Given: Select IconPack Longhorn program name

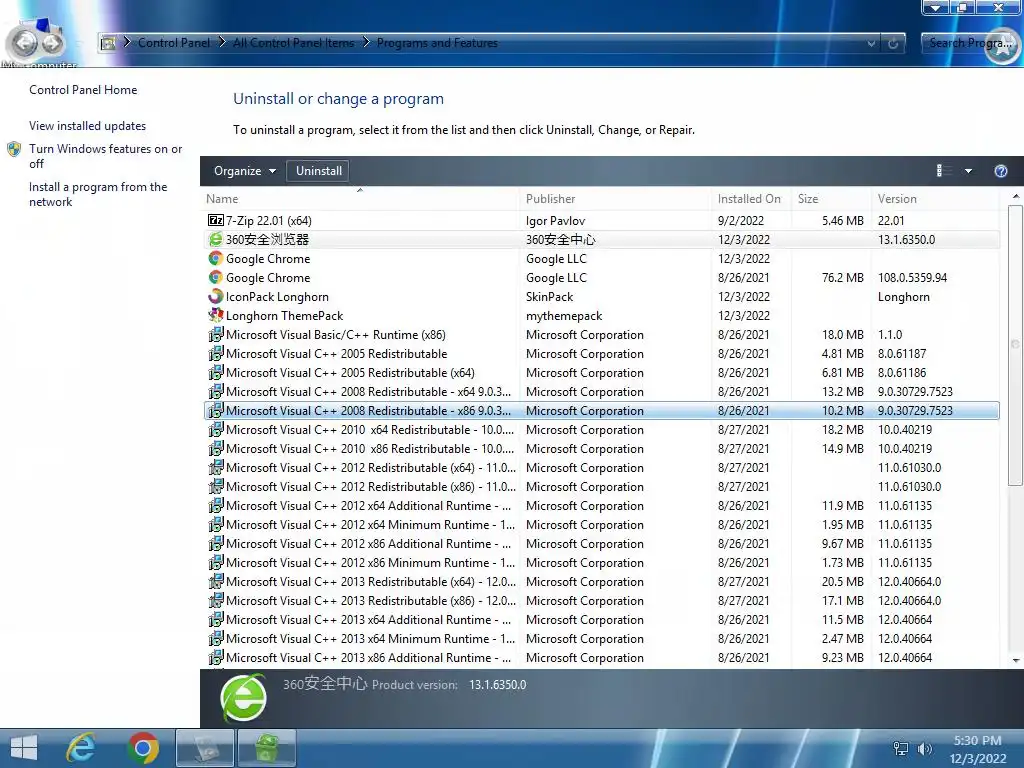Looking at the screenshot, I should point(277,296).
